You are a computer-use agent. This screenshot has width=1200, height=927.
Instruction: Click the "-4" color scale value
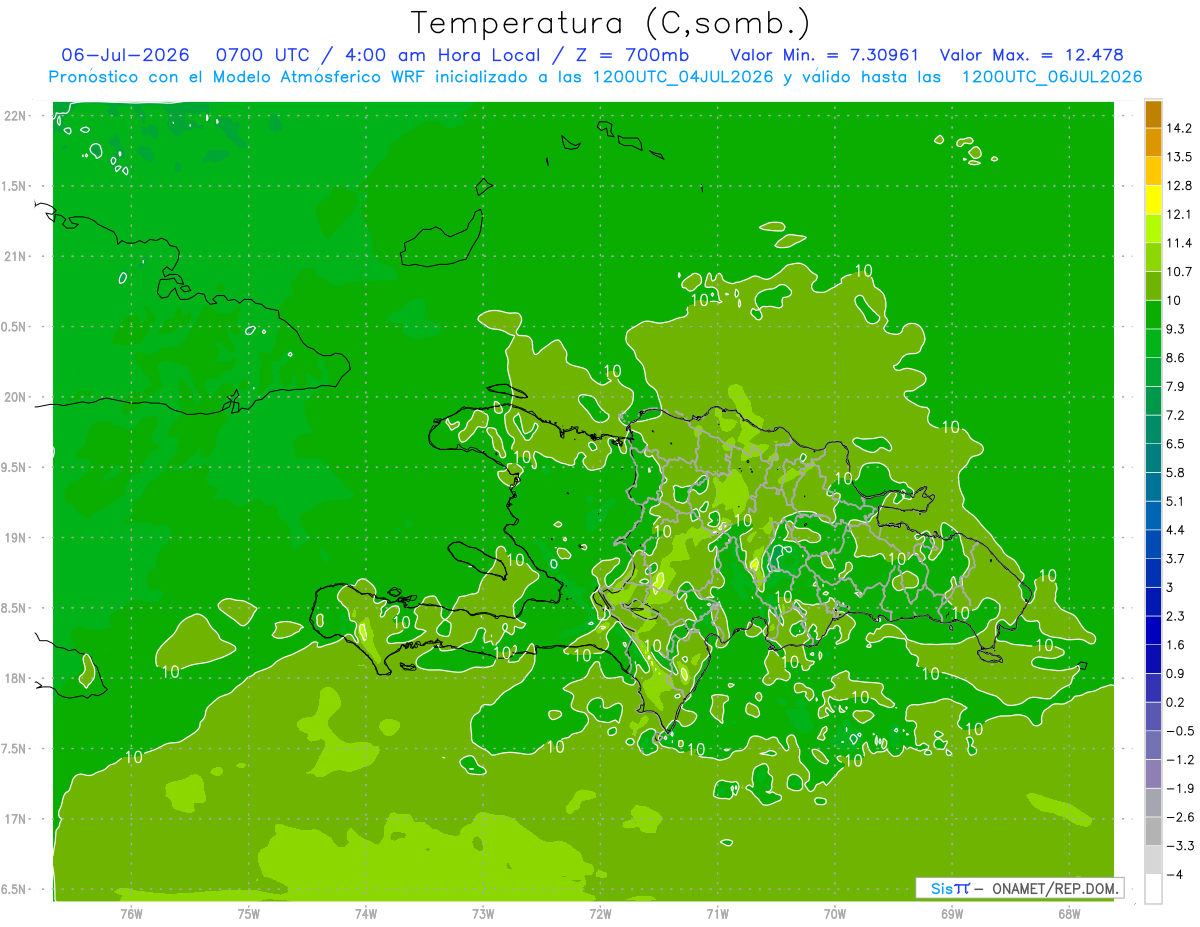1175,875
